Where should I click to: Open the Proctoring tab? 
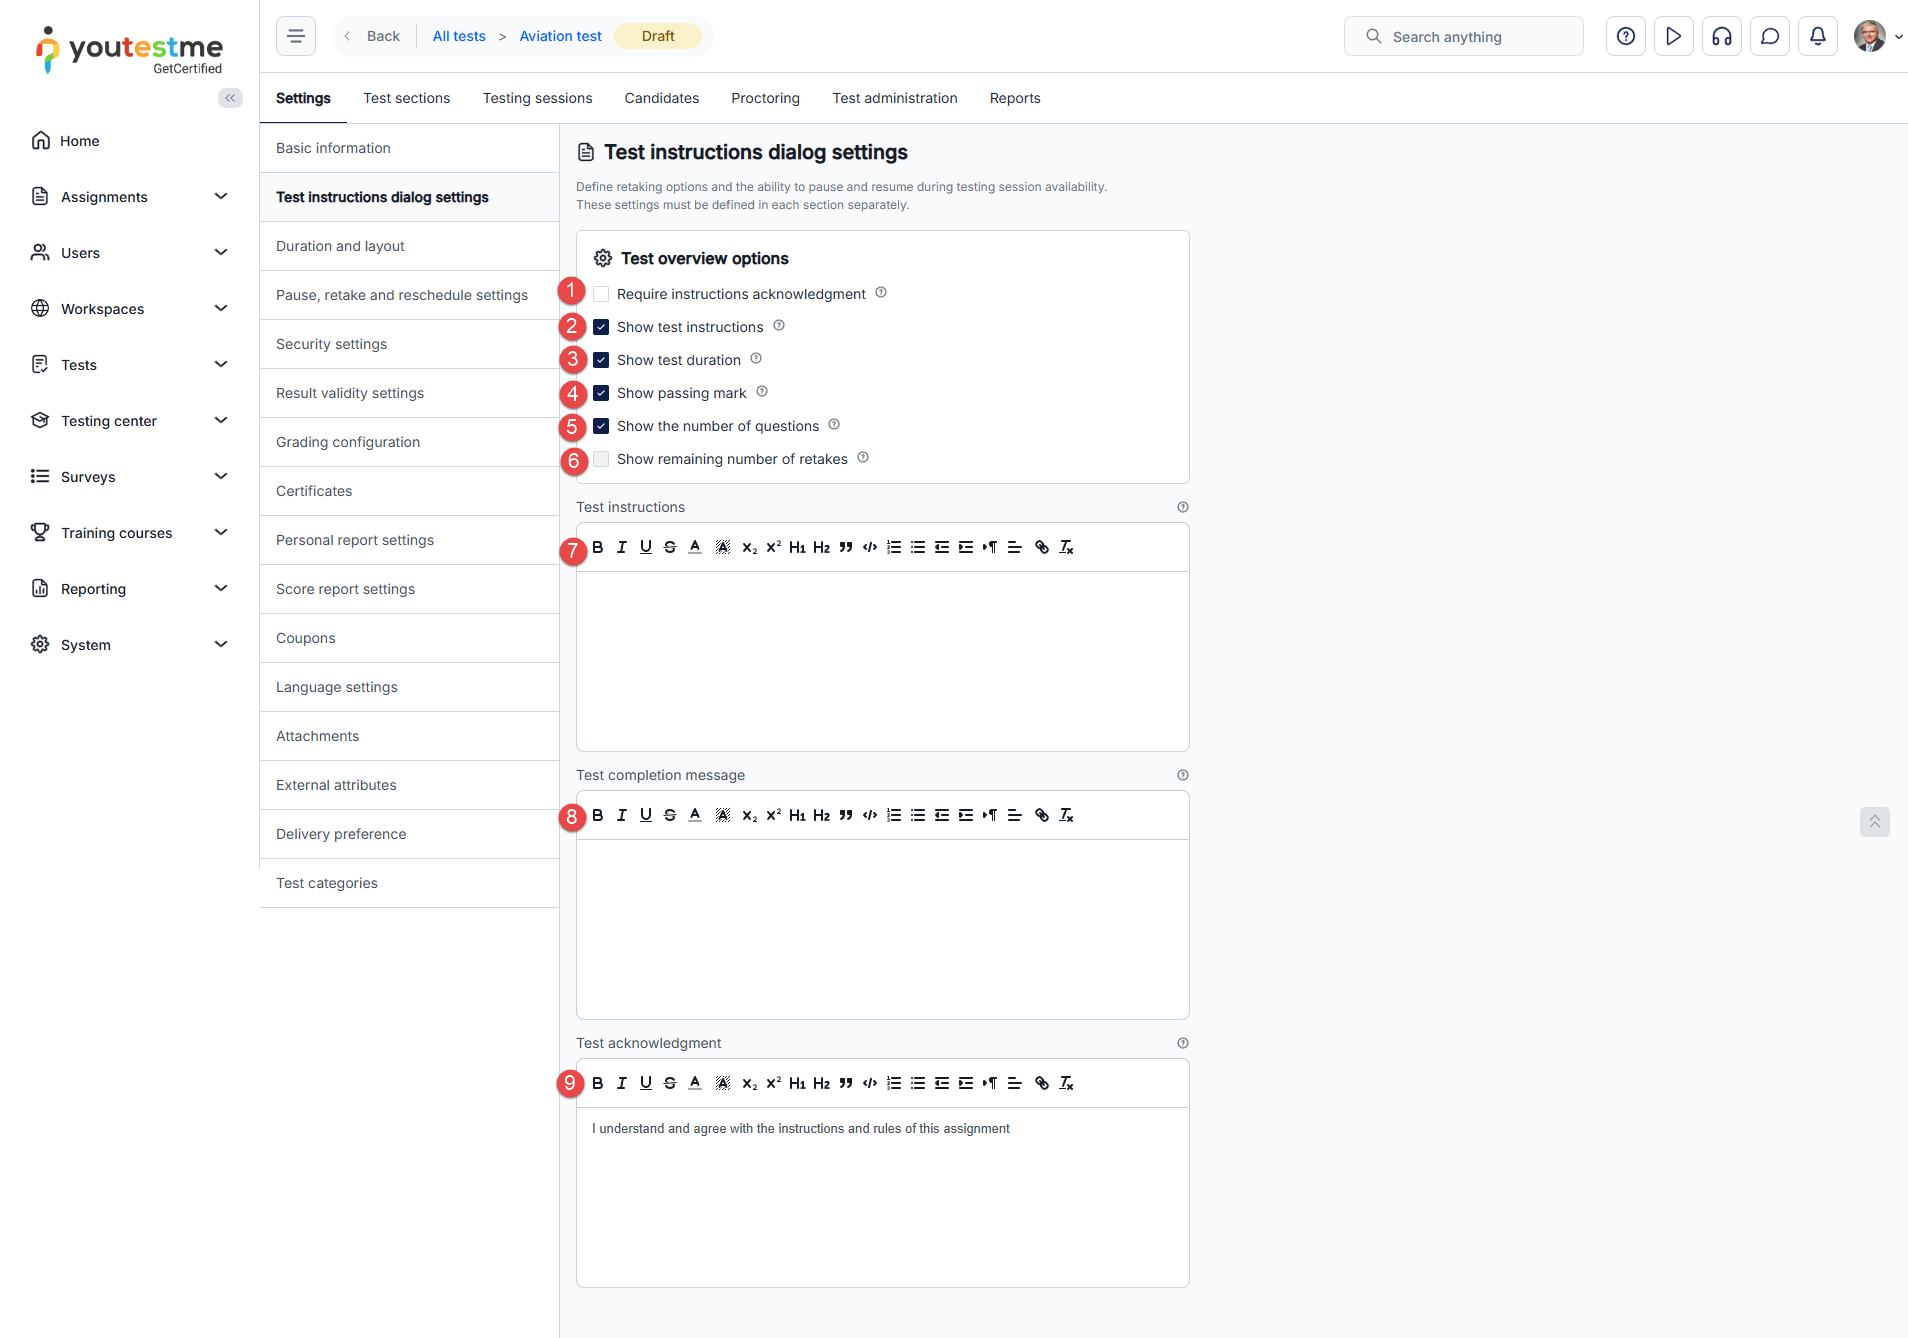coord(765,98)
